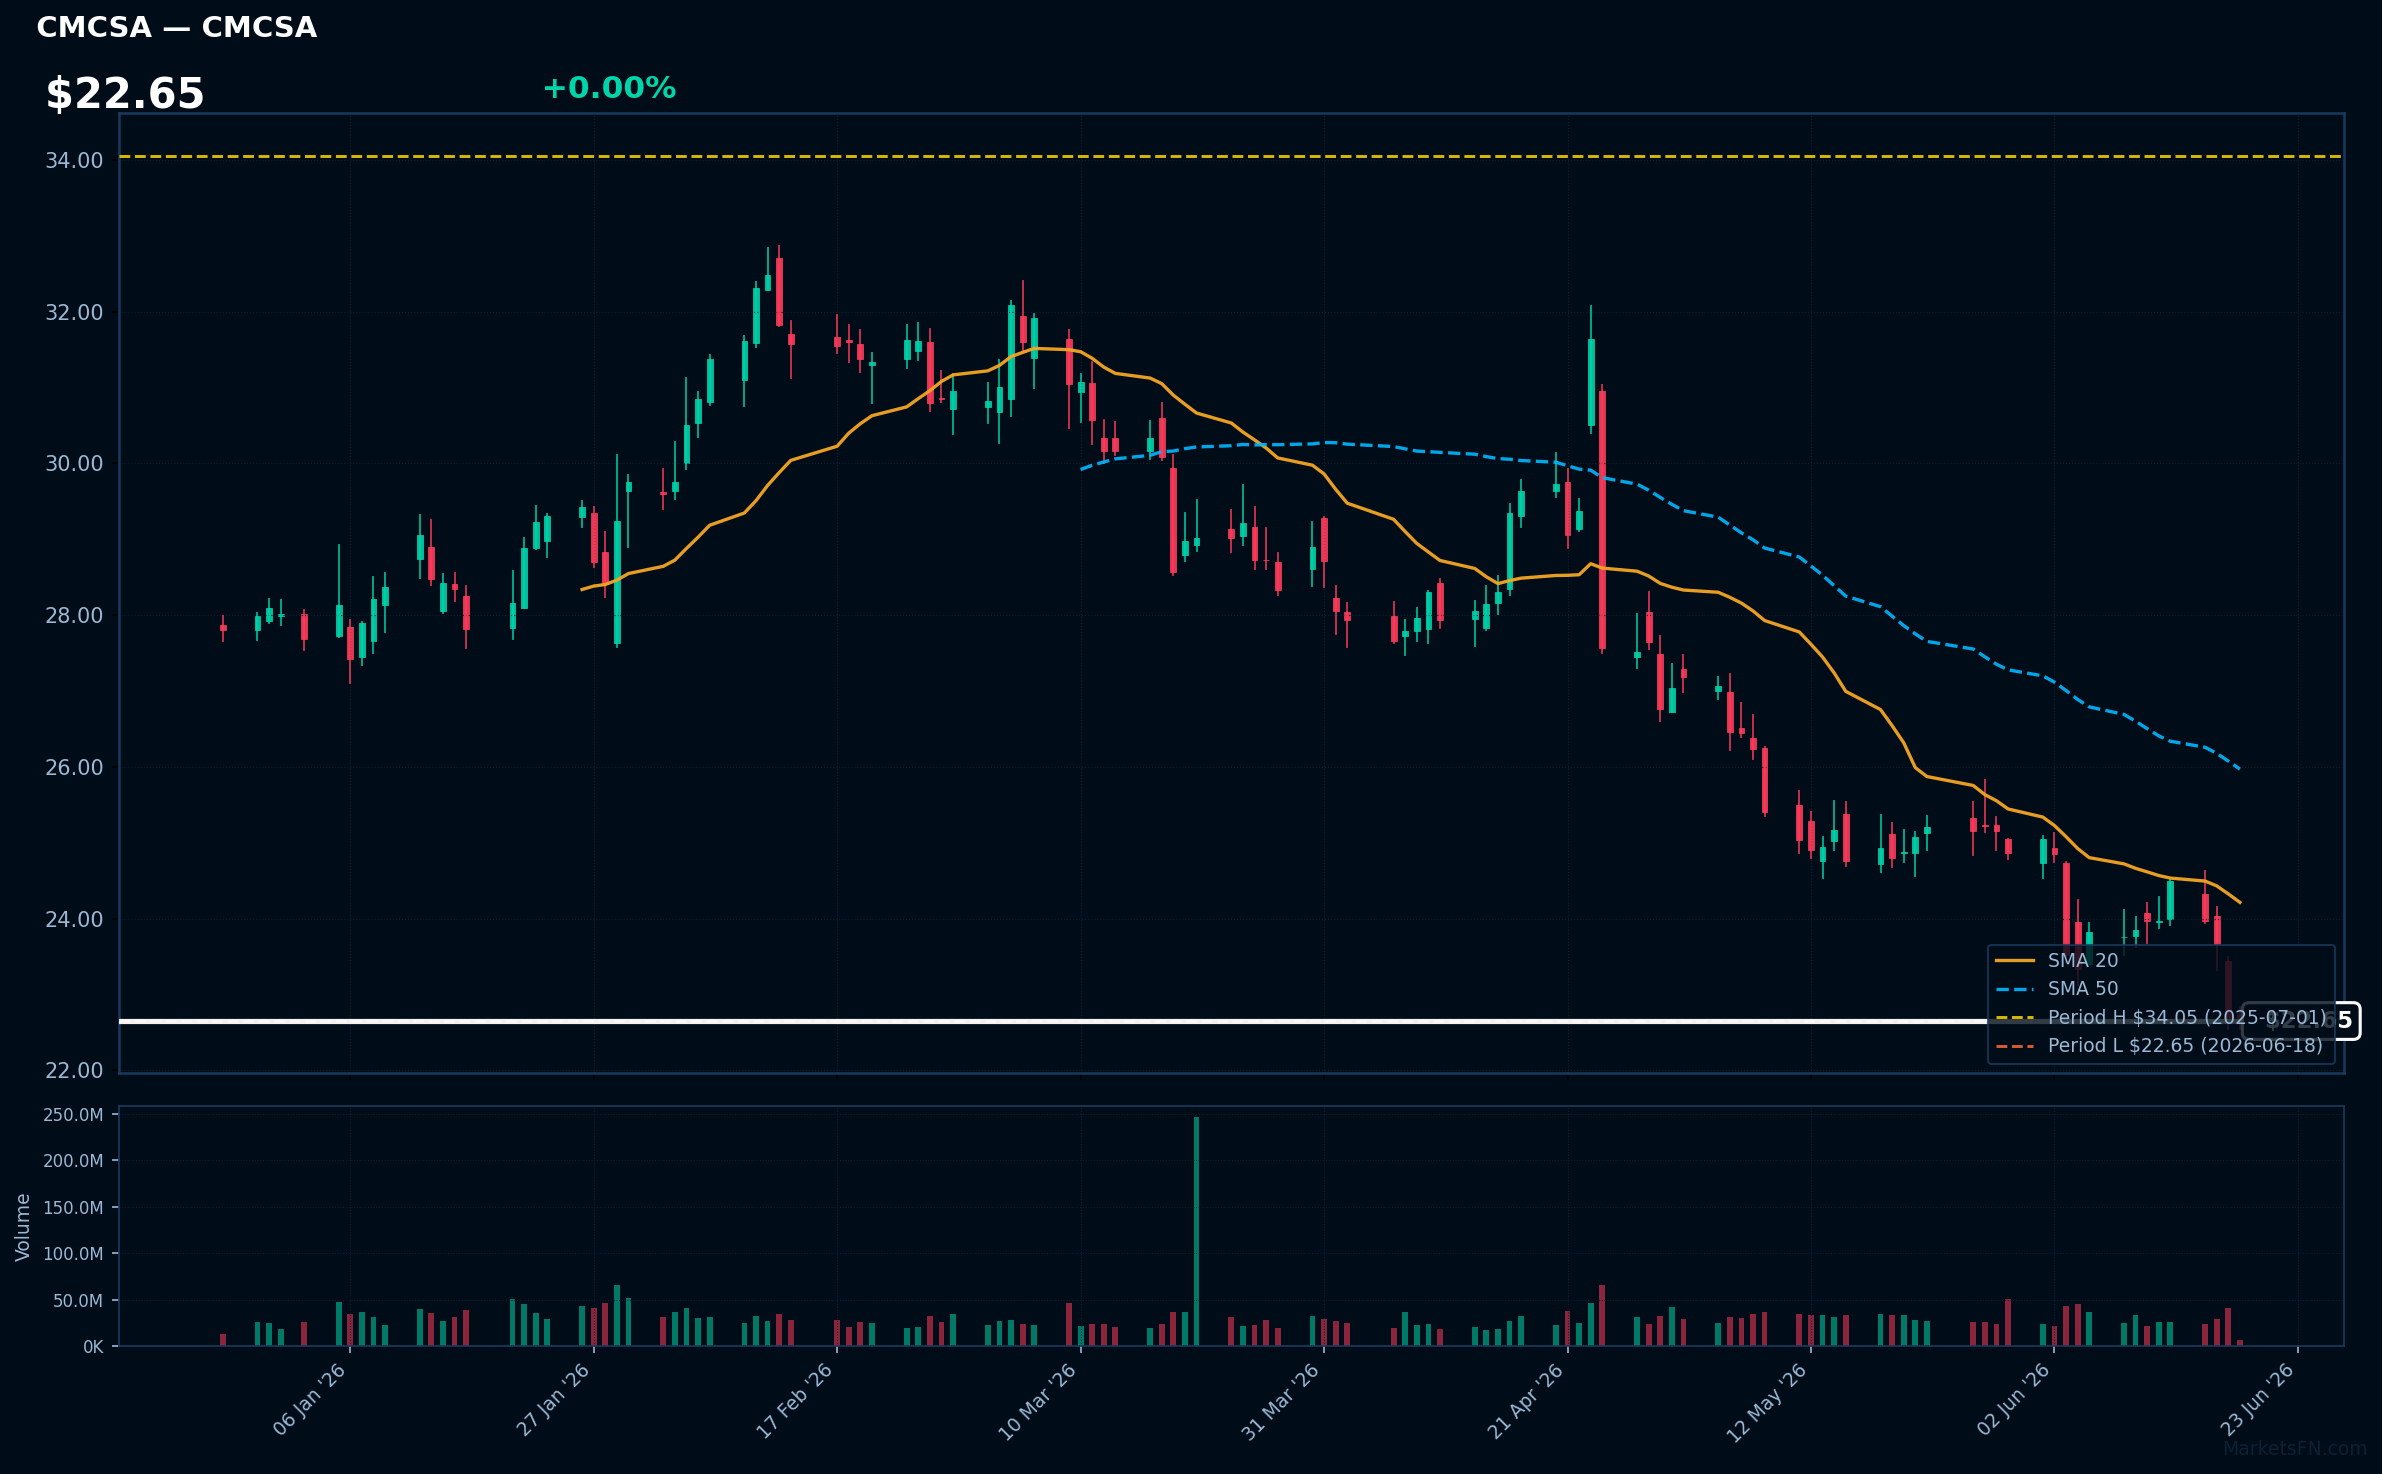Click the 200.0M volume axis label
The width and height of the screenshot is (2382, 1474).
pyautogui.click(x=73, y=1161)
